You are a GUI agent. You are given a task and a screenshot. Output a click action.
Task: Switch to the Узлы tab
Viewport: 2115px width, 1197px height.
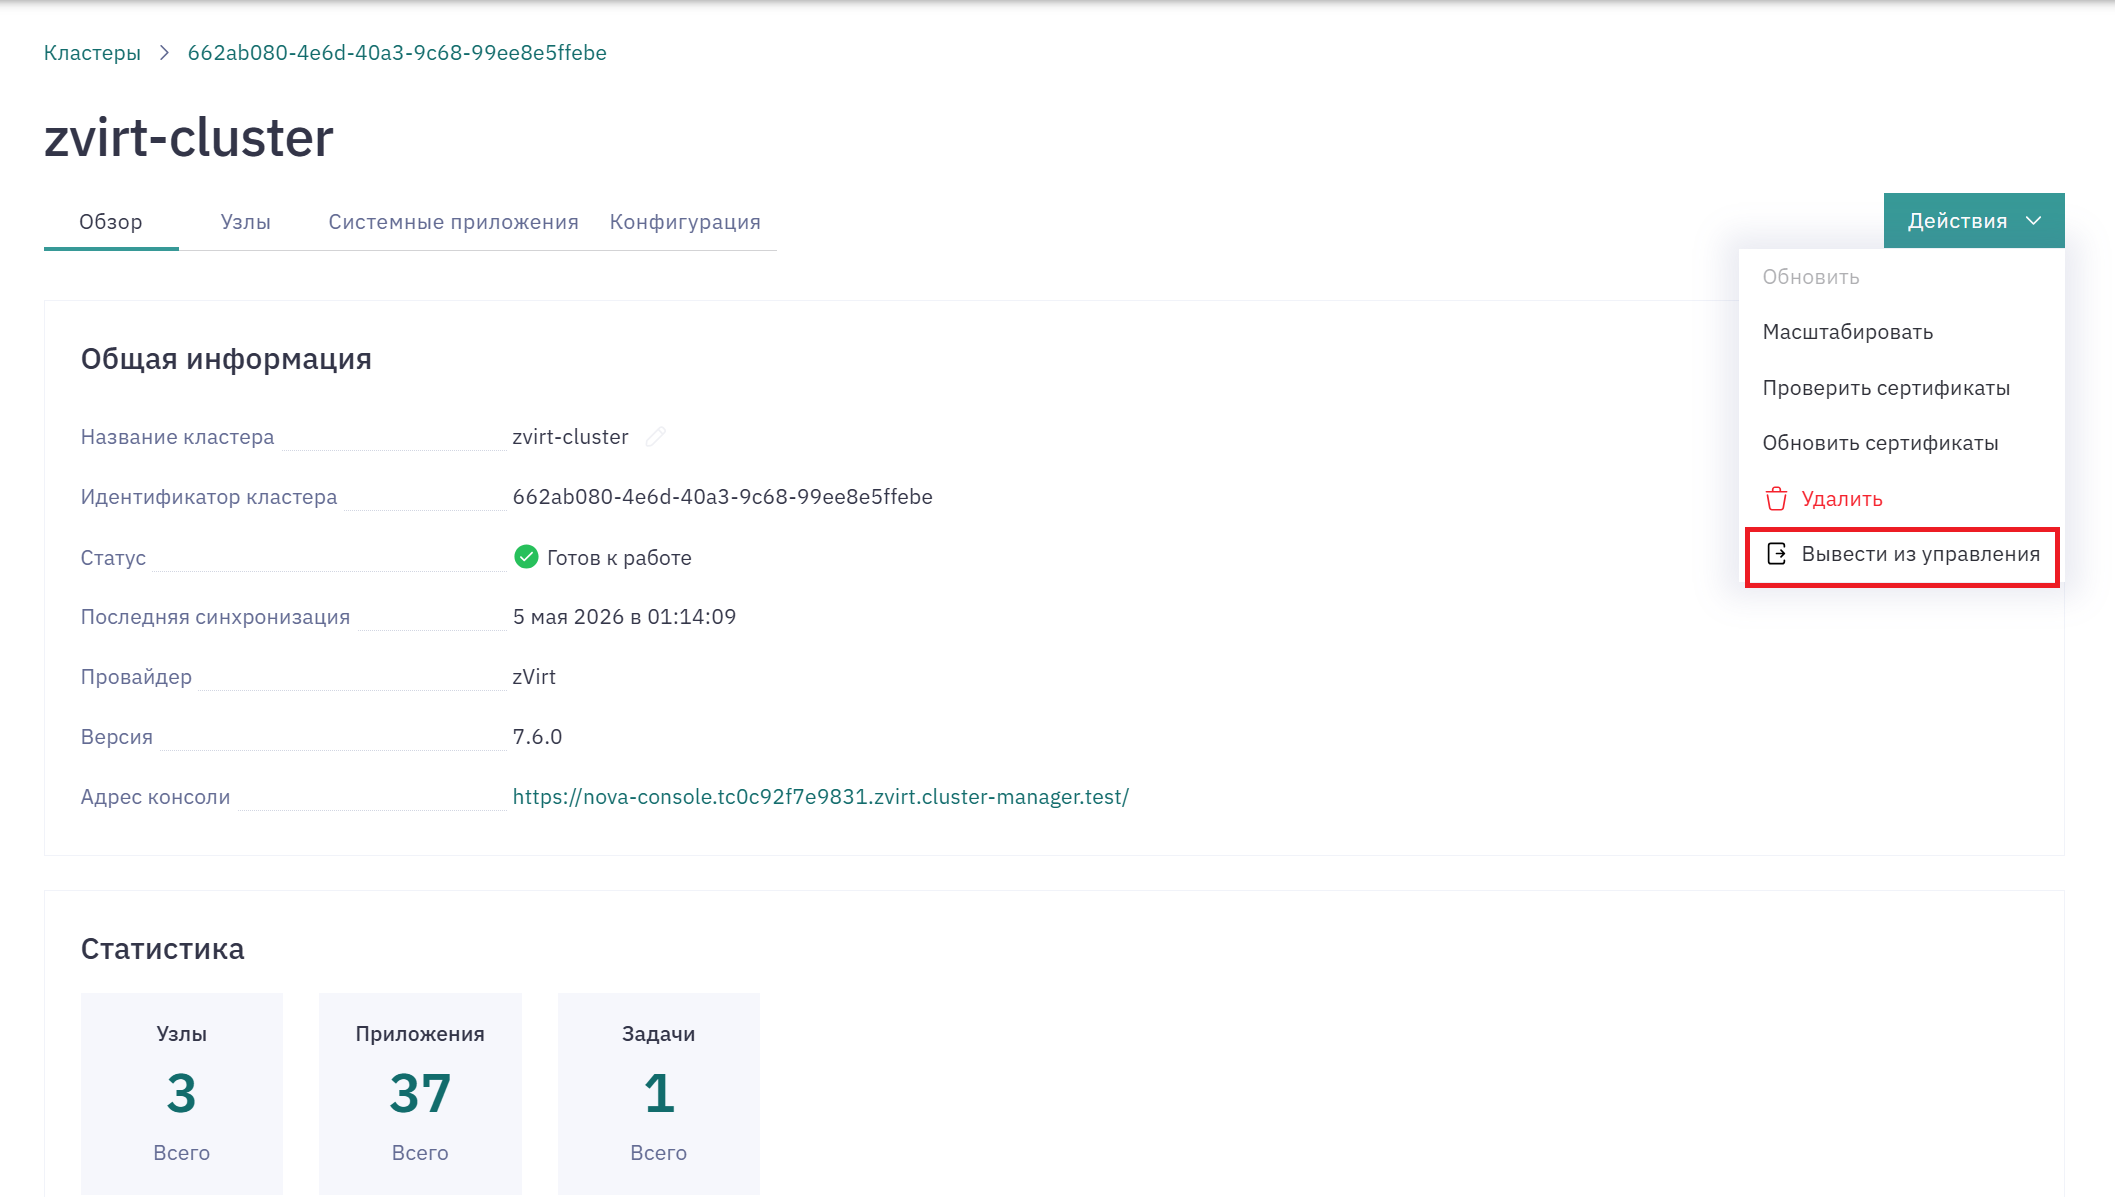click(246, 222)
